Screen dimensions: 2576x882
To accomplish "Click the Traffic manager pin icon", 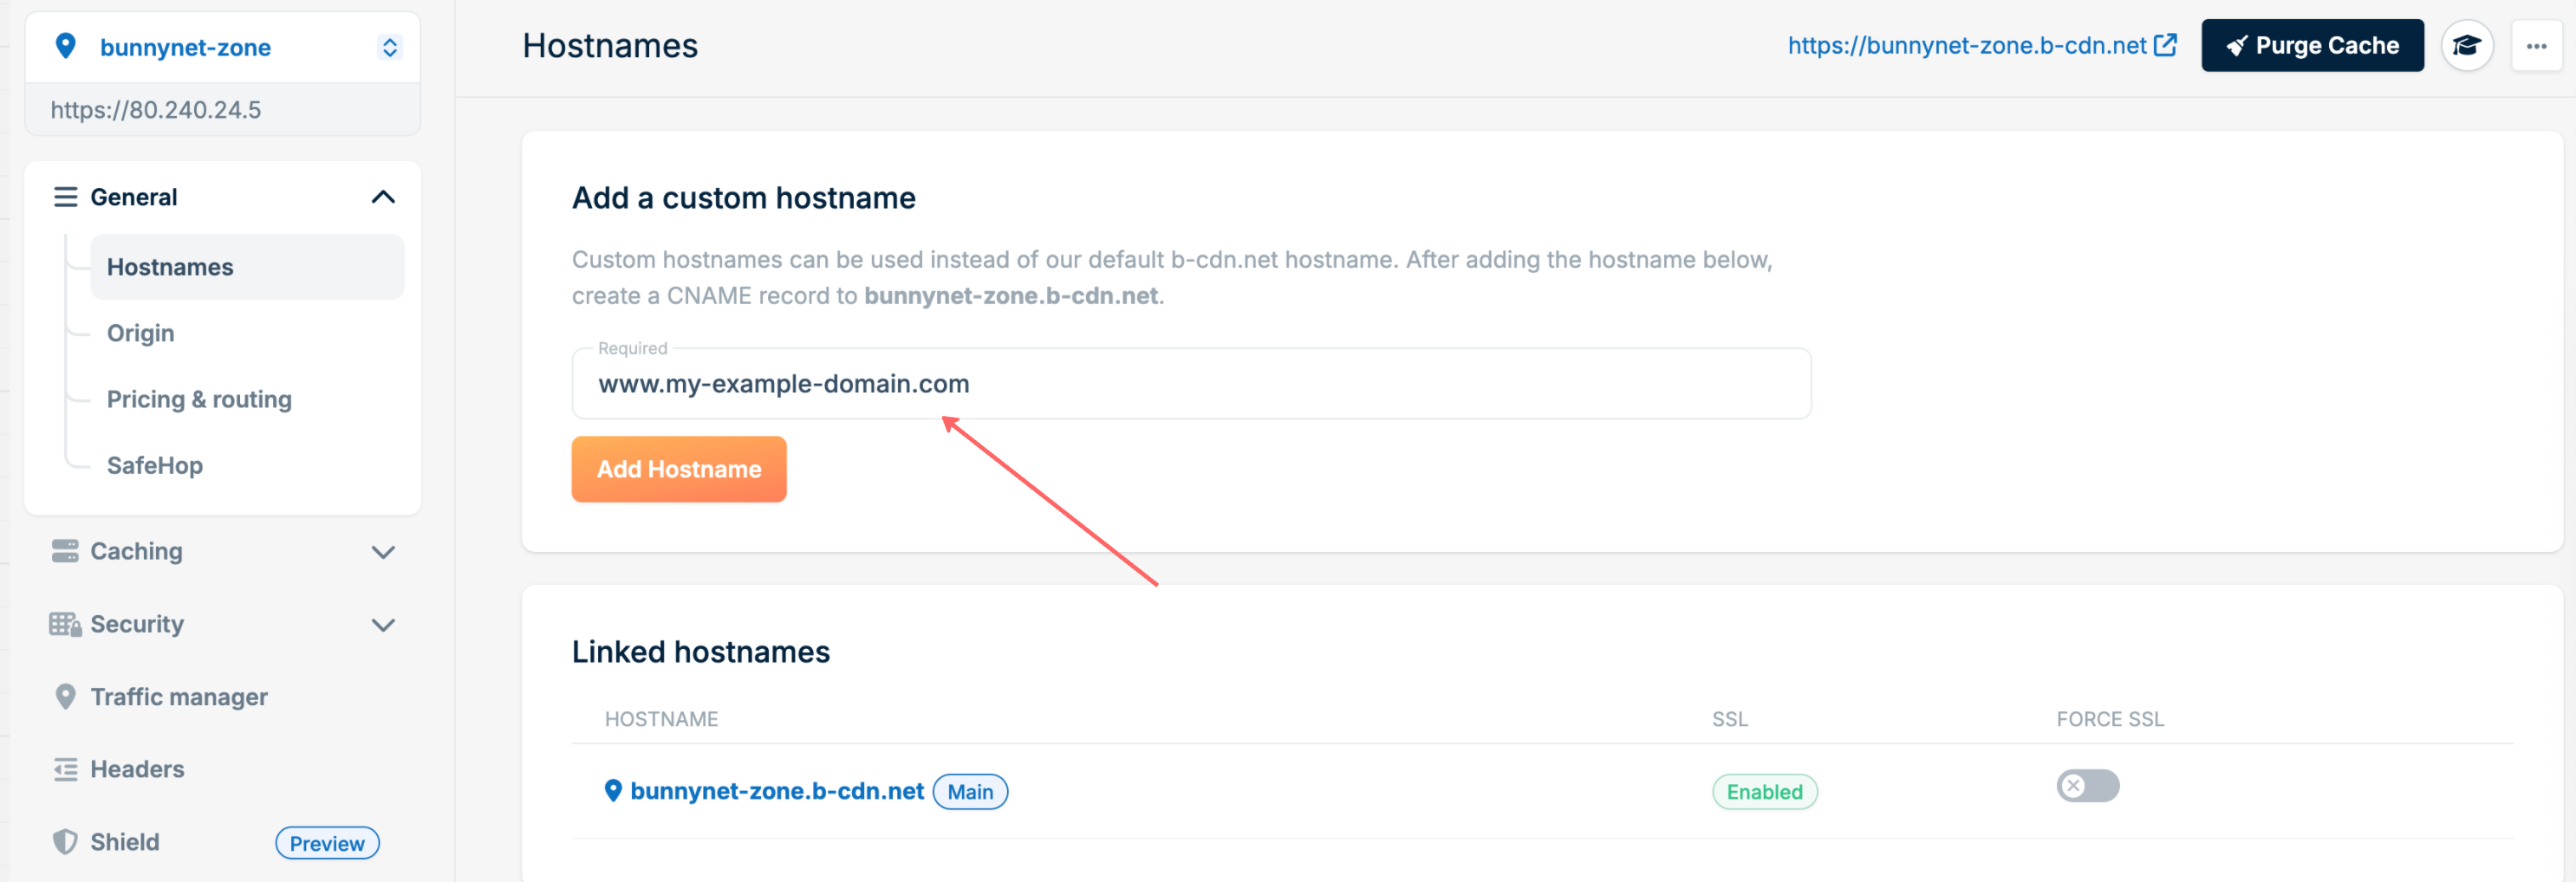I will pos(65,696).
